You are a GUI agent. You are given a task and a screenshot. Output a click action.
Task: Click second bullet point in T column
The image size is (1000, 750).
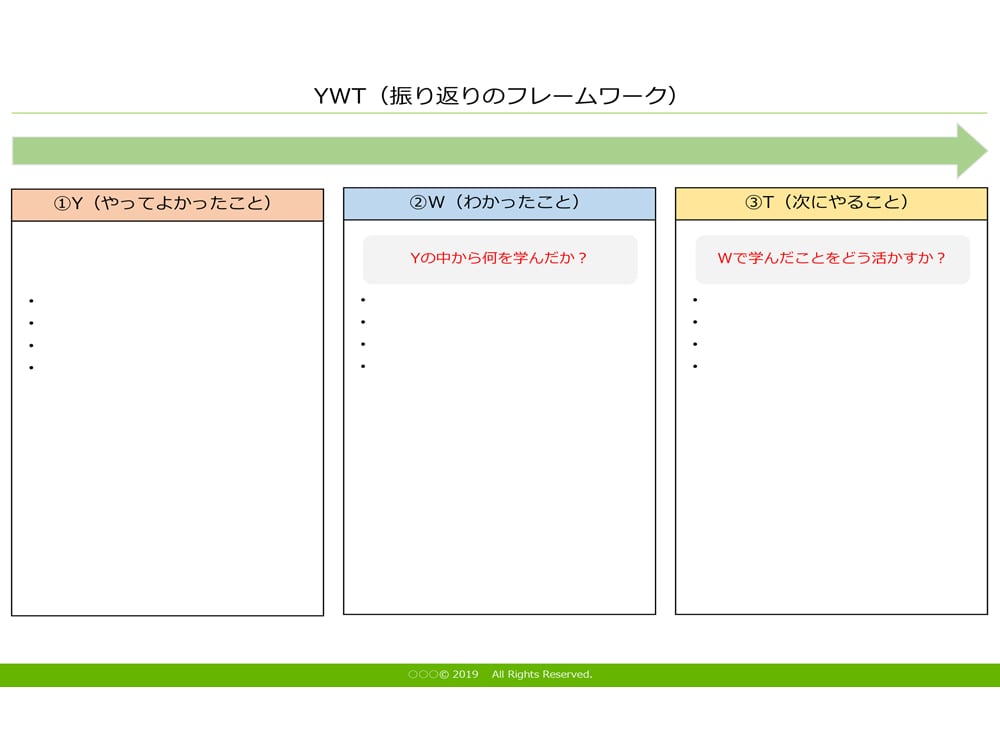(x=695, y=322)
